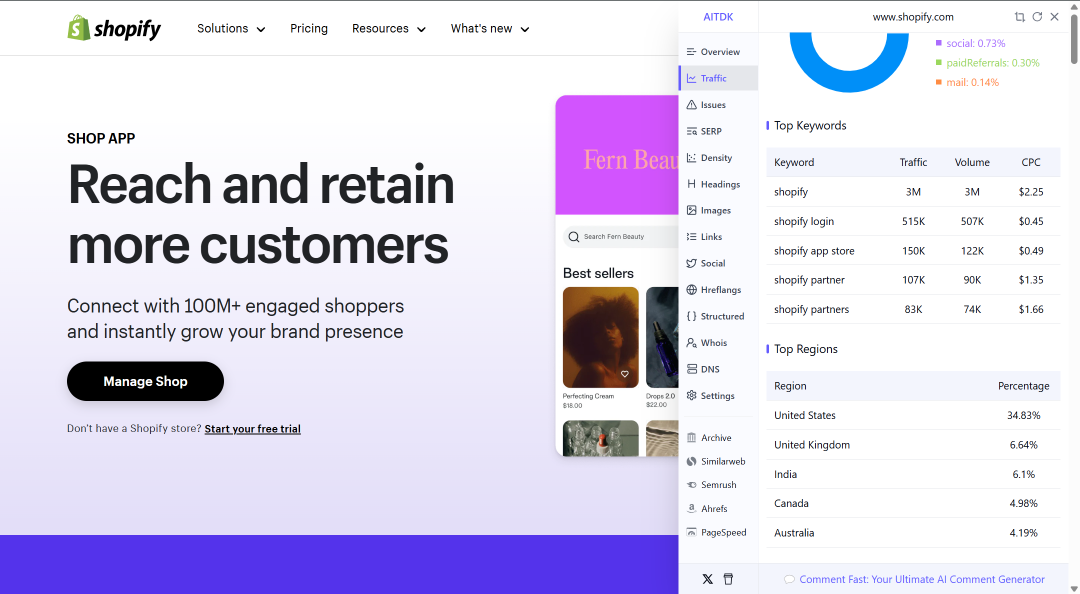This screenshot has width=1080, height=594.
Task: Click the Volume column header
Action: (972, 162)
